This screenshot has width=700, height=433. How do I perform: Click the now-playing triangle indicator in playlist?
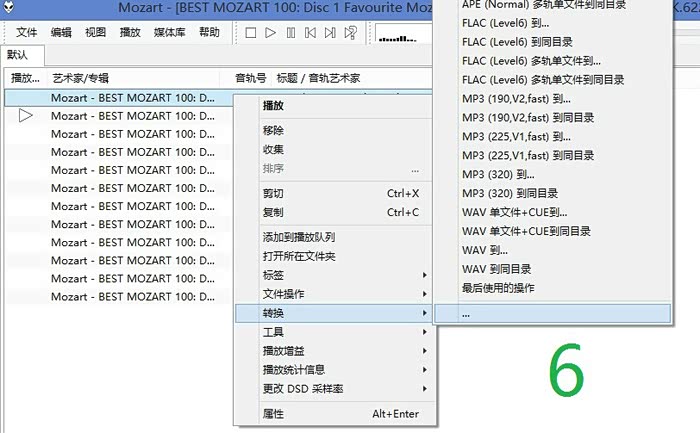point(25,116)
